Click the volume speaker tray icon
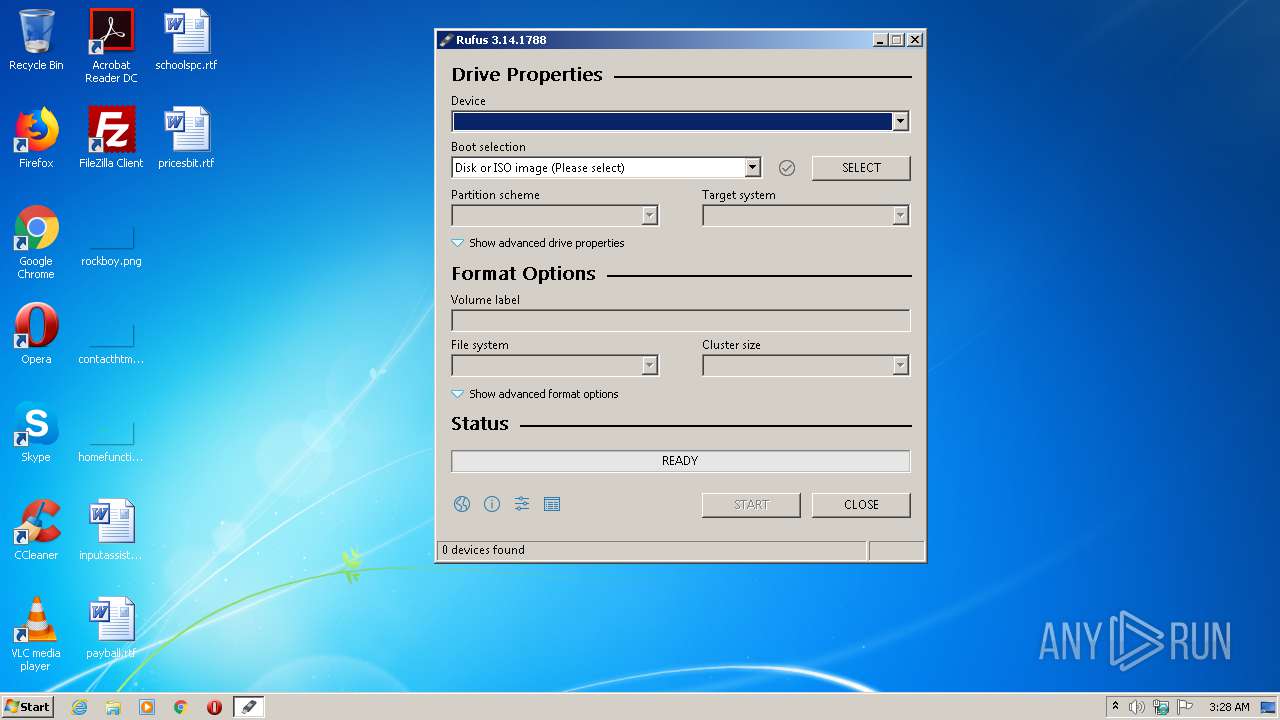Image resolution: width=1280 pixels, height=720 pixels. click(1137, 707)
